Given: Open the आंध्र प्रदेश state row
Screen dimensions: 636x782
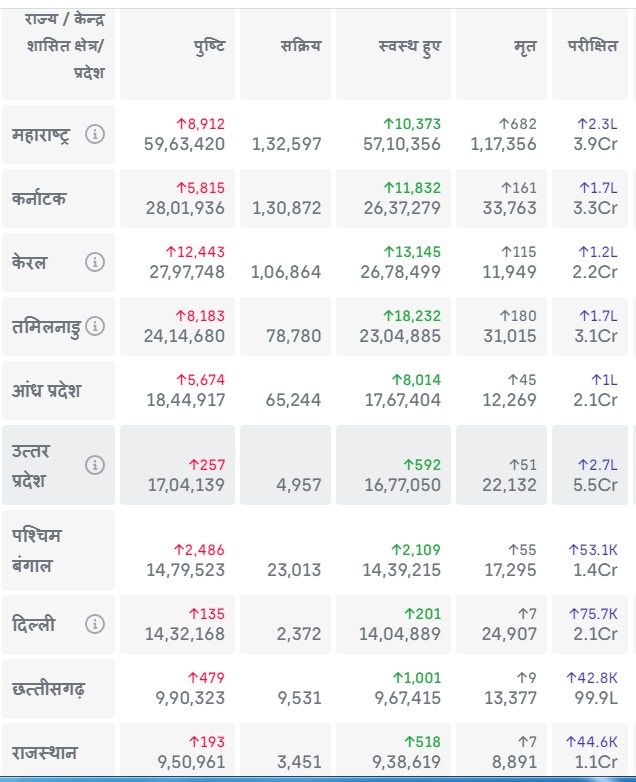Looking at the screenshot, I should click(x=46, y=390).
